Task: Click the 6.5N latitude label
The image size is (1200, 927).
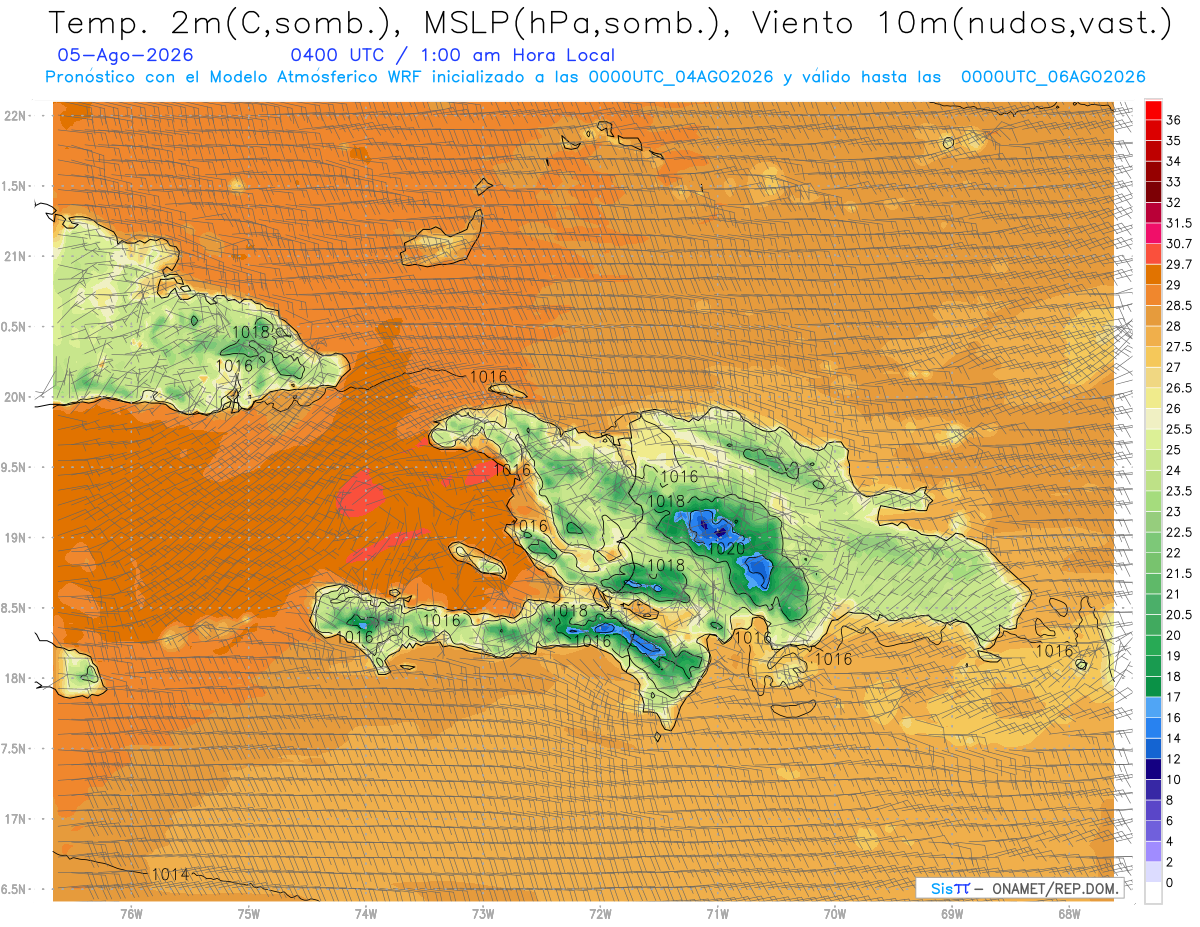Action: (x=15, y=889)
